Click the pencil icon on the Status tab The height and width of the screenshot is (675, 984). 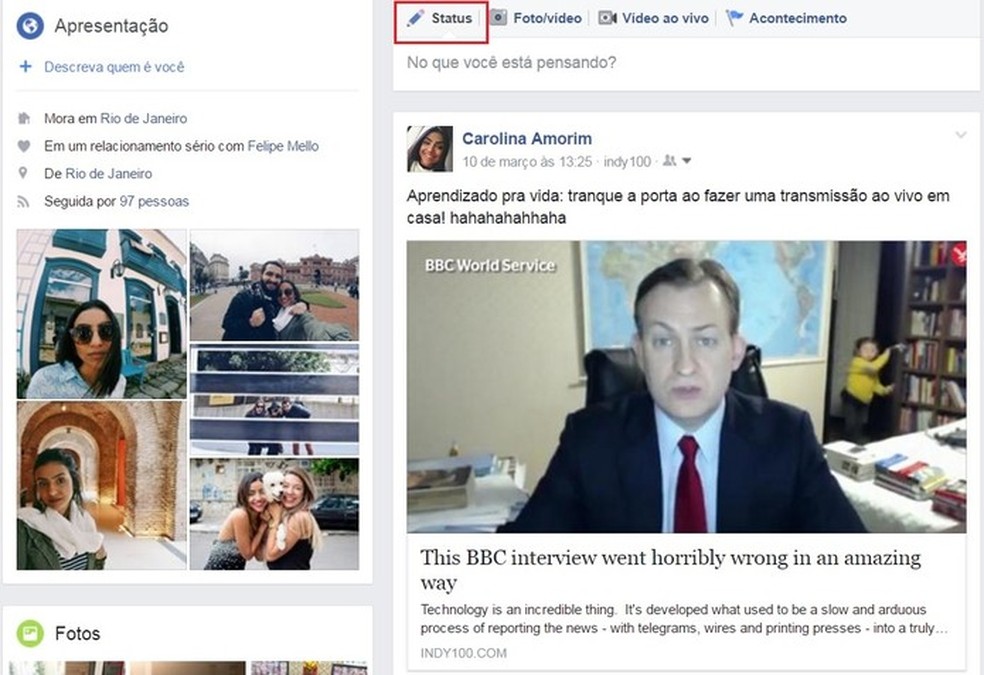(415, 18)
